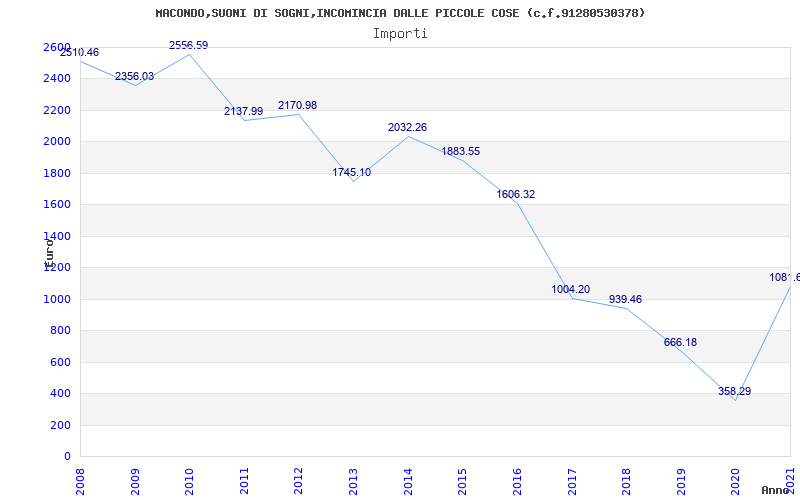Click the 2008 x-axis year label
The image size is (800, 500).
point(81,482)
